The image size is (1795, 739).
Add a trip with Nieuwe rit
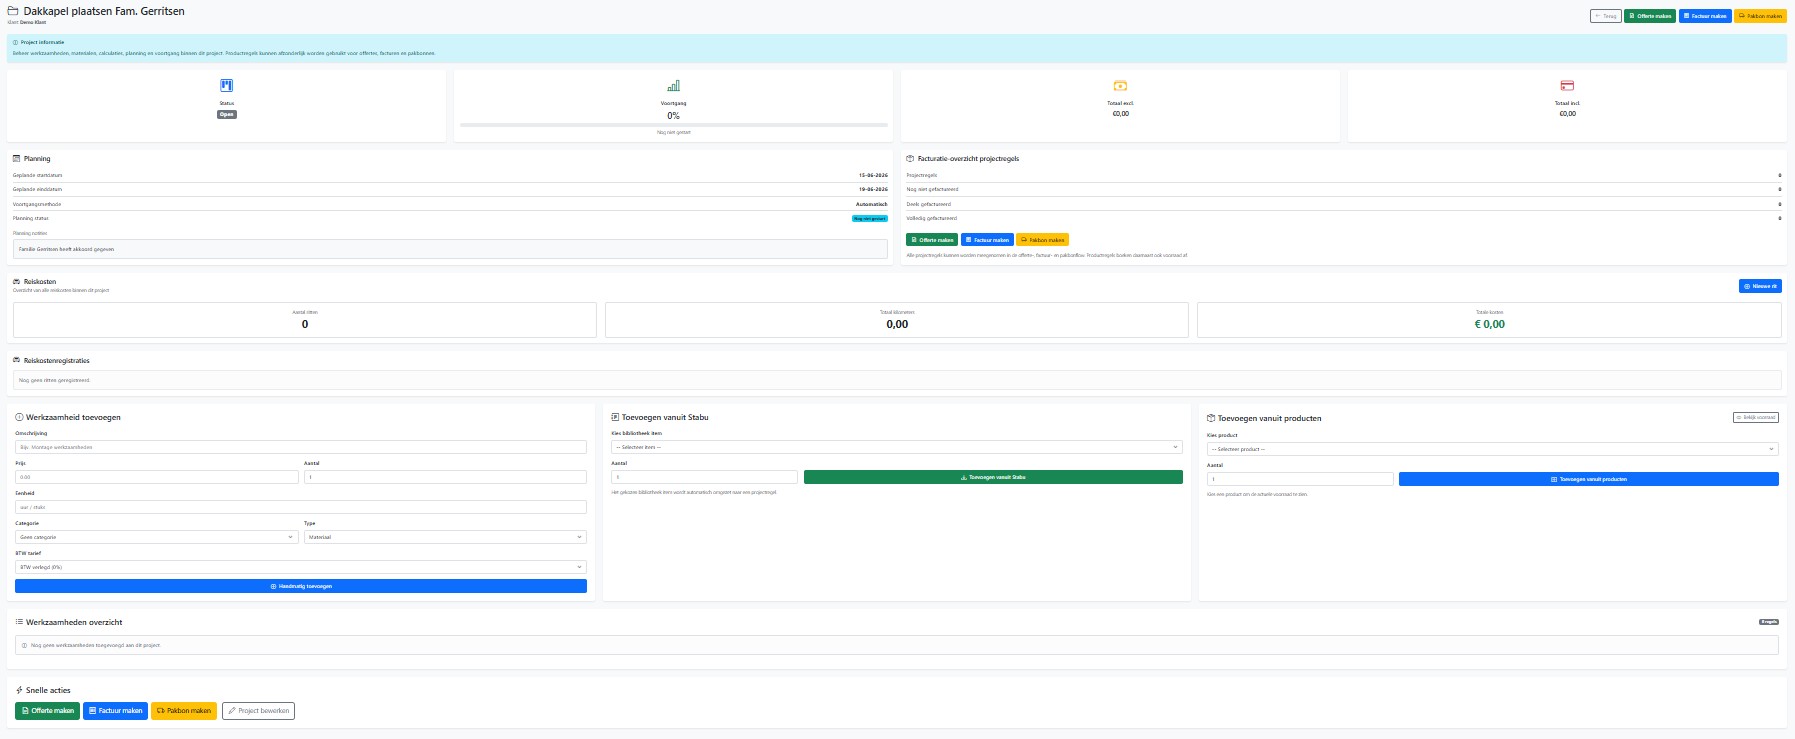(1760, 286)
